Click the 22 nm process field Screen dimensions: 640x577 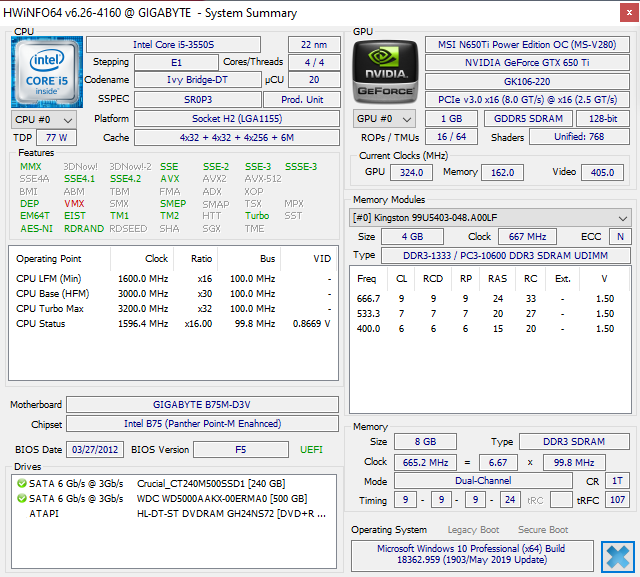[314, 44]
